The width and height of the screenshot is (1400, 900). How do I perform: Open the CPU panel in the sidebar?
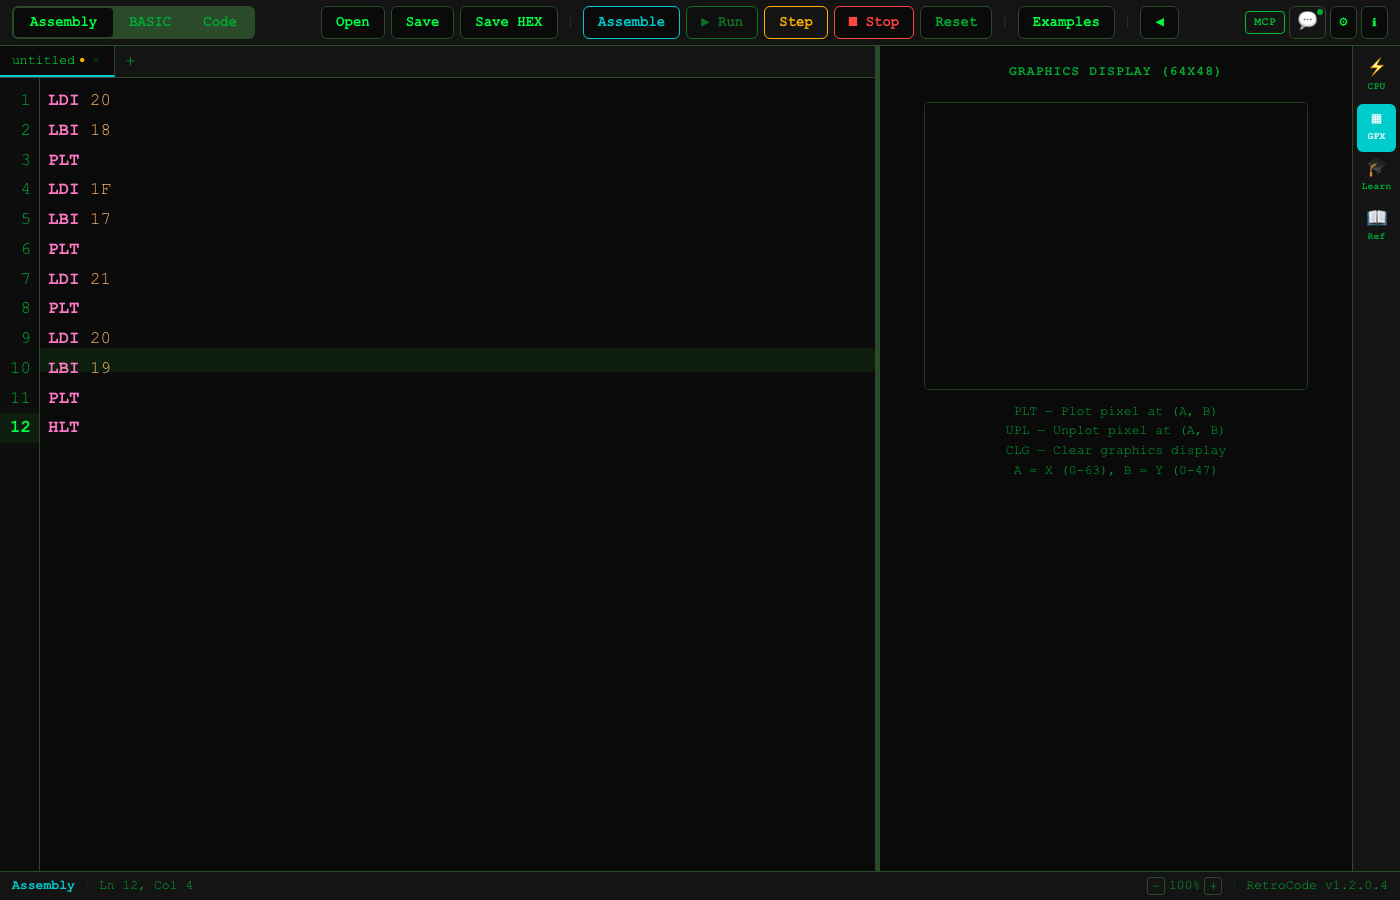coord(1376,75)
